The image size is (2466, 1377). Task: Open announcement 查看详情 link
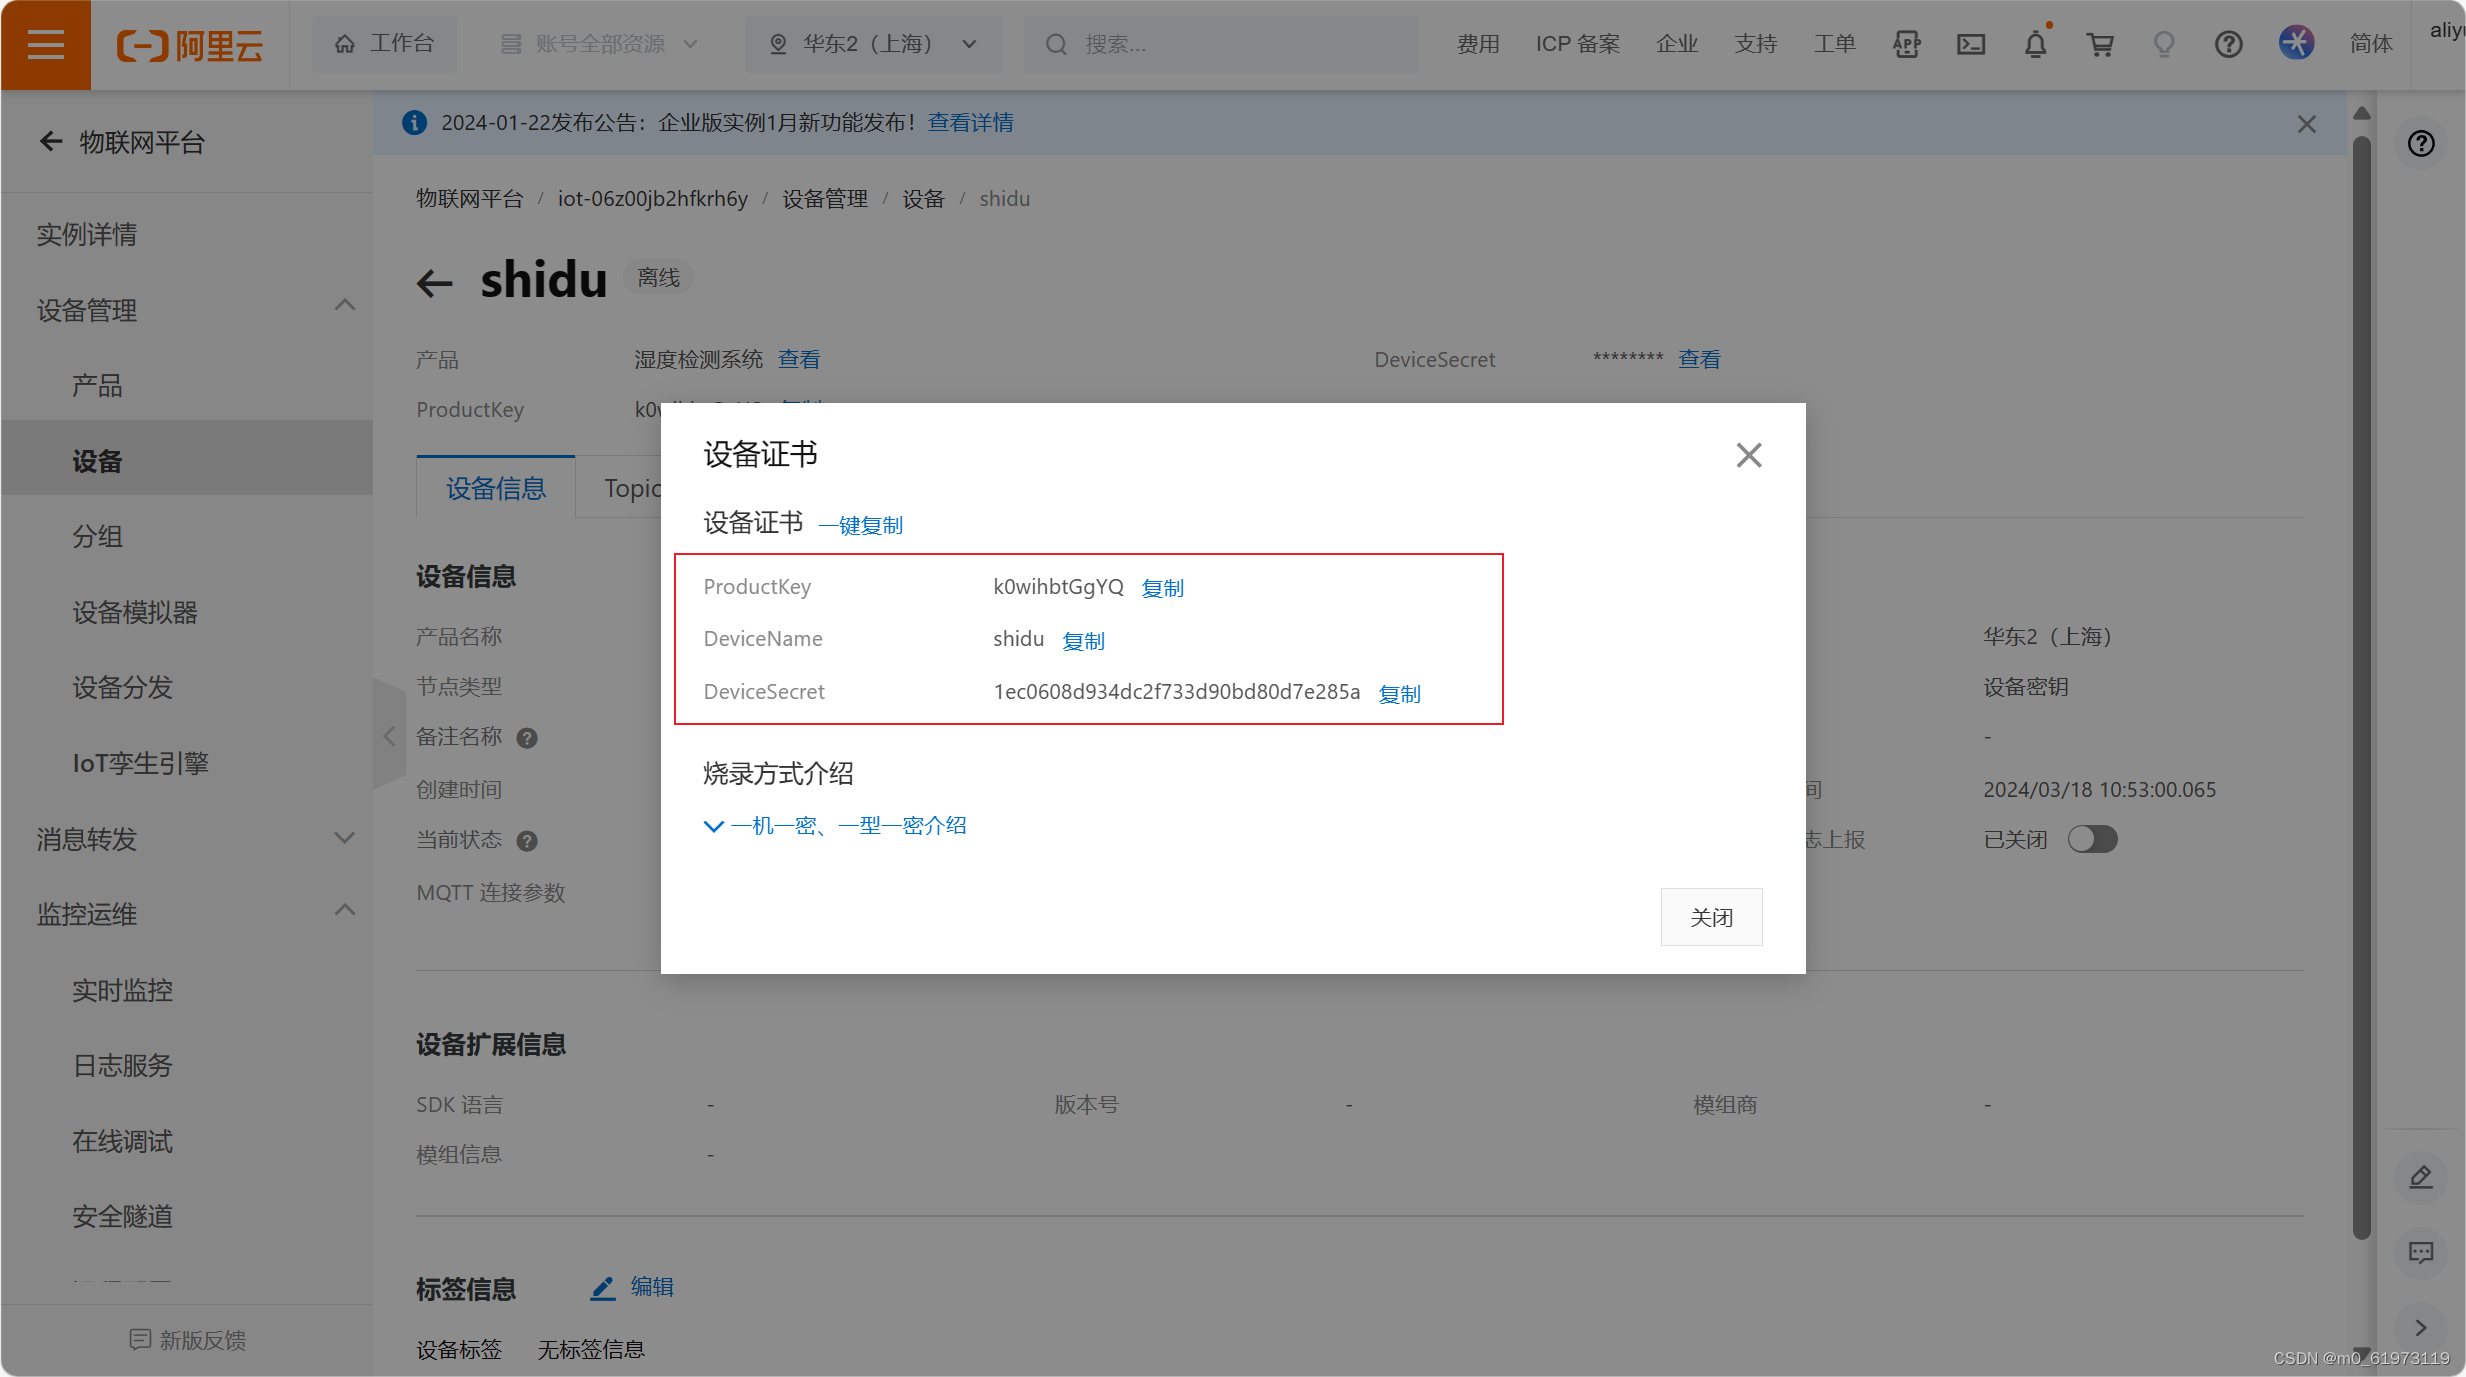pyautogui.click(x=970, y=122)
